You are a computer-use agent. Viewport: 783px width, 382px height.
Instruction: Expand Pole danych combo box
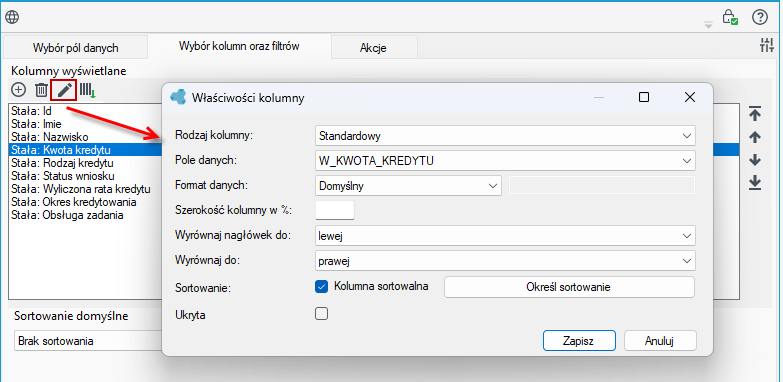505,161
